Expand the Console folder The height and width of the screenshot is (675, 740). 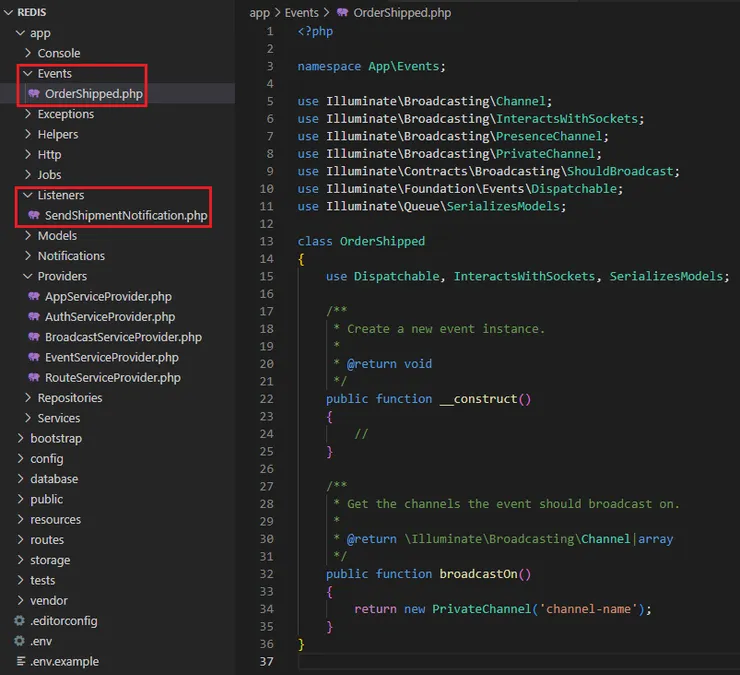pyautogui.click(x=28, y=53)
